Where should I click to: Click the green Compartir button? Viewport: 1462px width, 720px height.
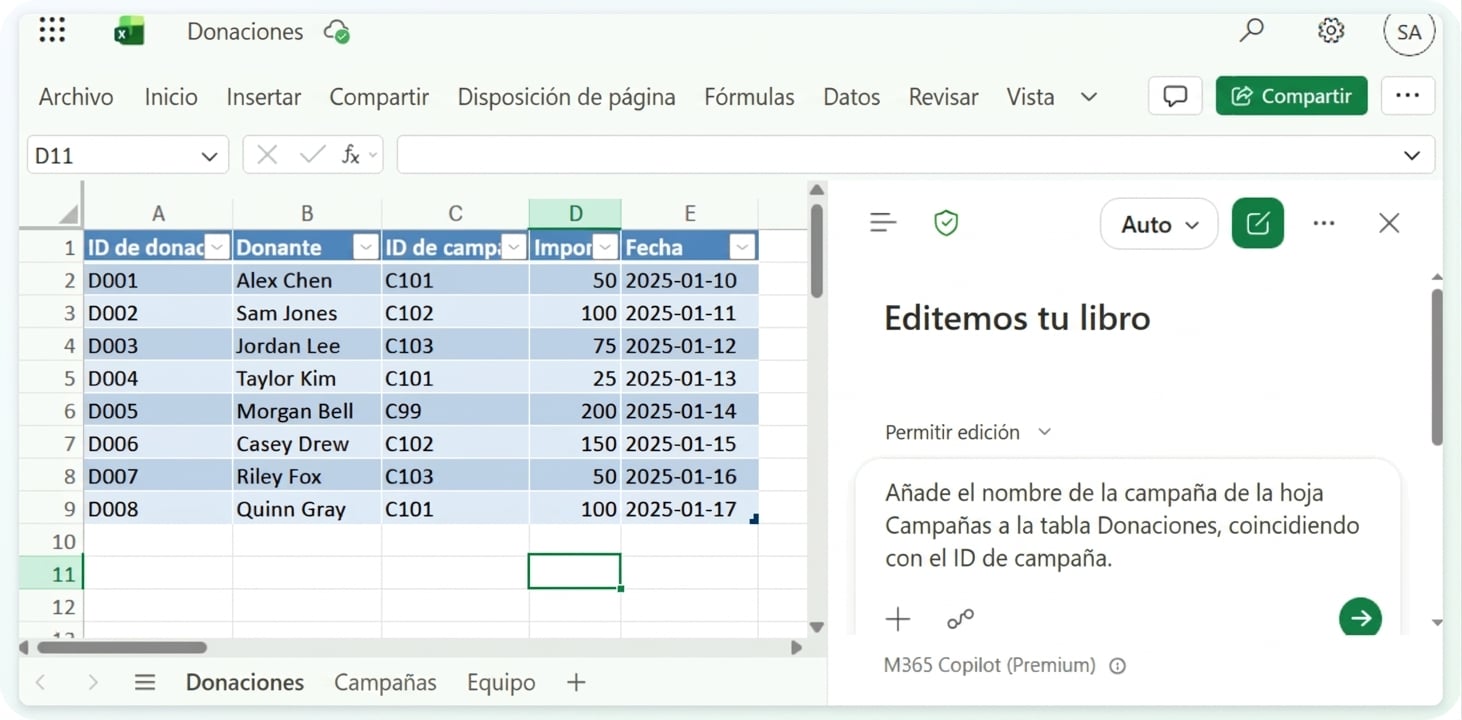[1292, 96]
